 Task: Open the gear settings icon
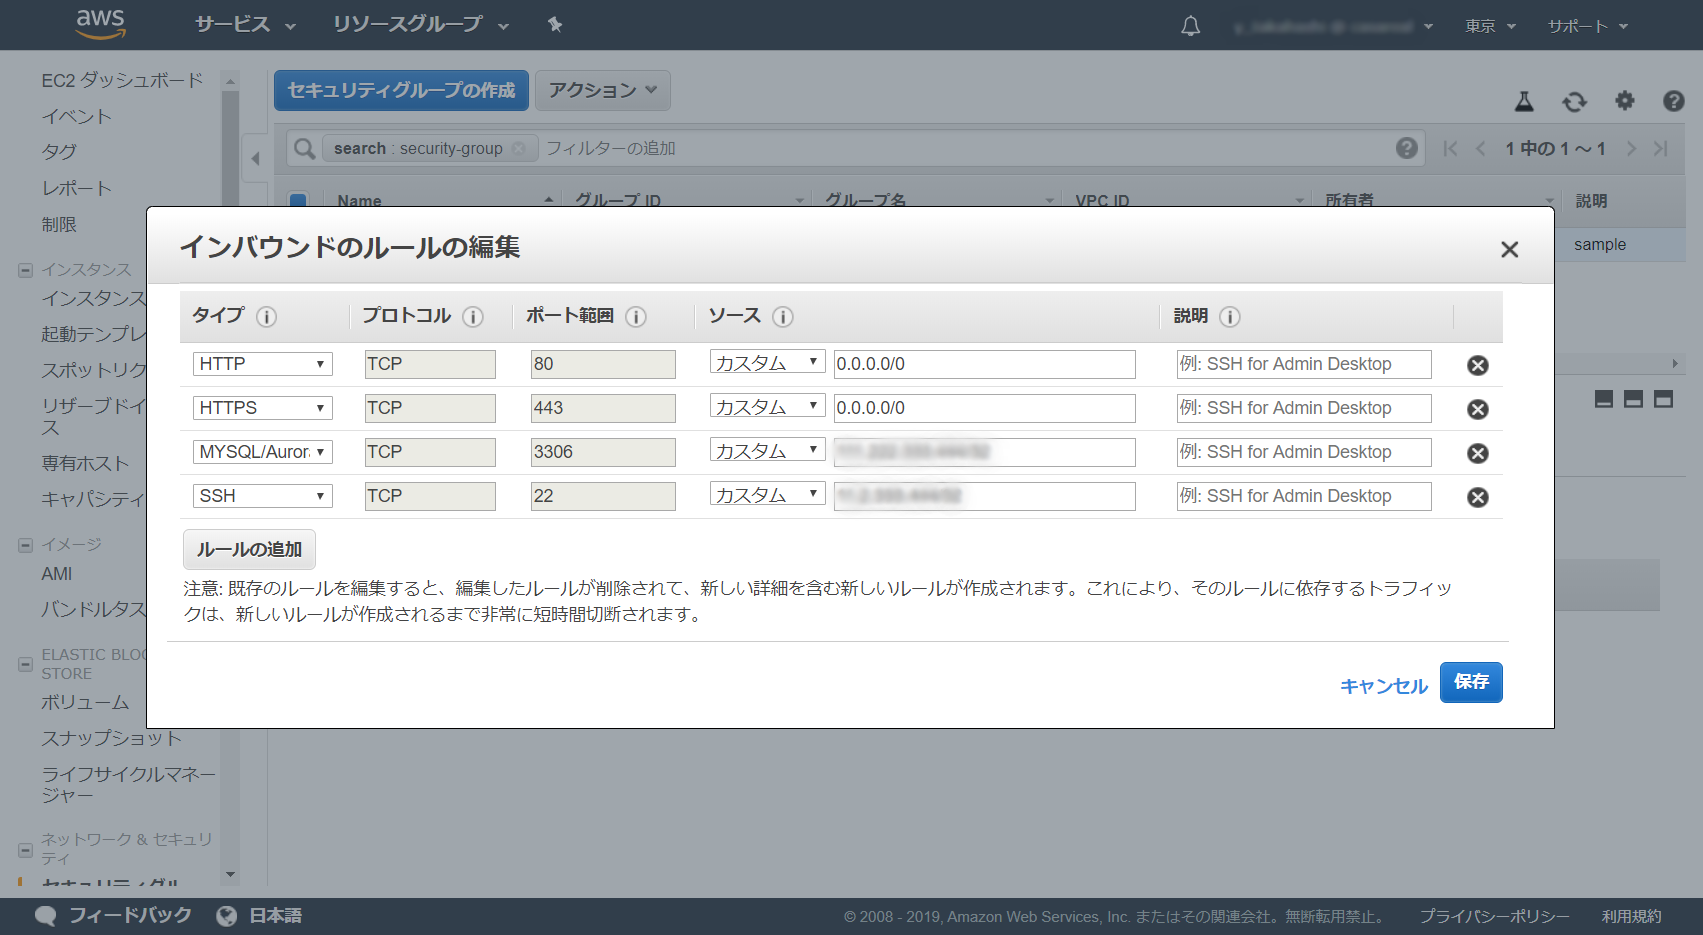tap(1625, 100)
